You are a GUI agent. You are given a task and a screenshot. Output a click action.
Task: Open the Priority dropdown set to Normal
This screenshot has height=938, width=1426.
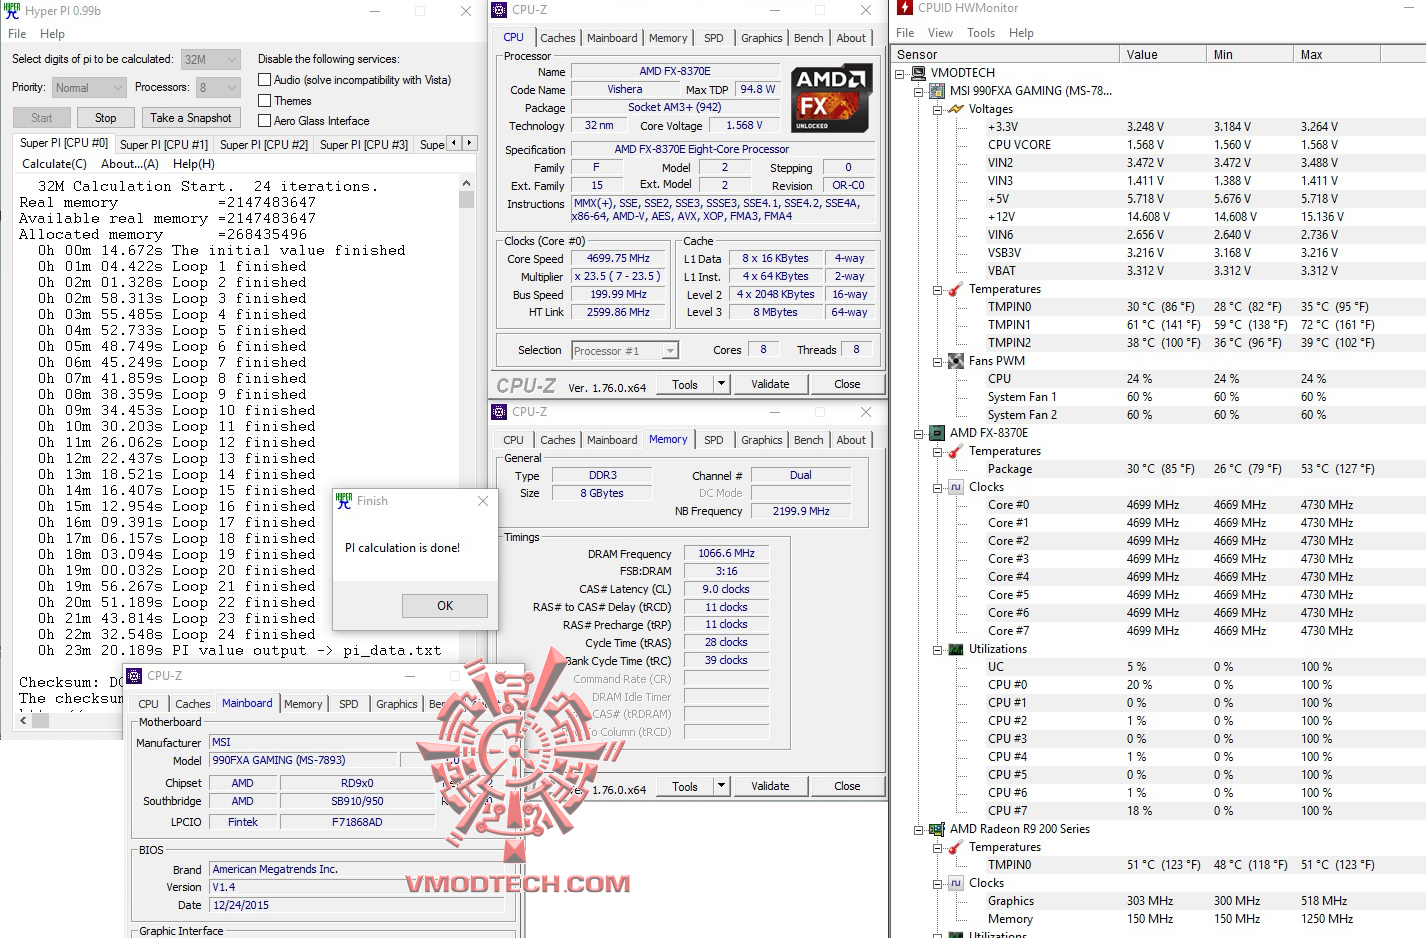pos(89,88)
